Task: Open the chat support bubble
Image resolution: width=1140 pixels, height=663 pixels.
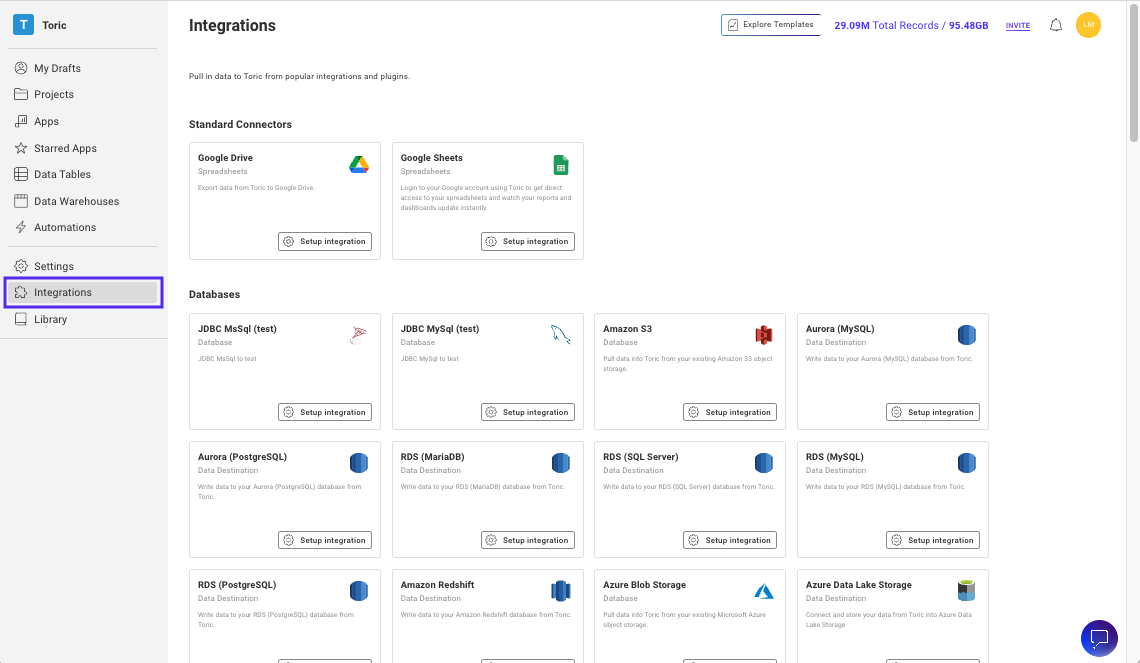Action: point(1099,638)
